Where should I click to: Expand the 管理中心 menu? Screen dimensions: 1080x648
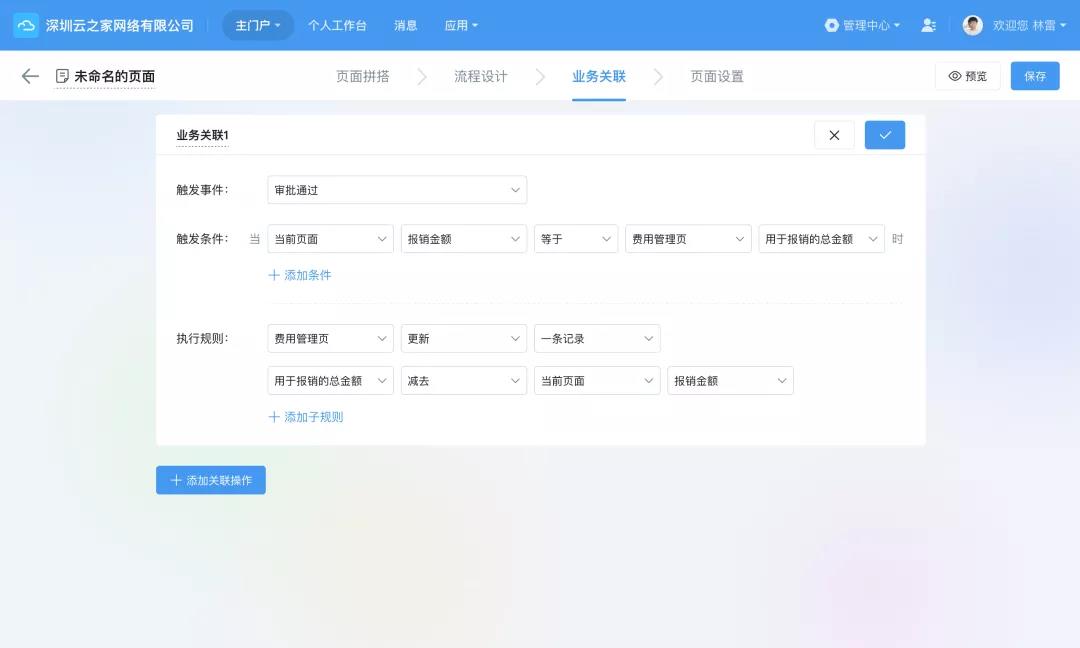pos(871,25)
